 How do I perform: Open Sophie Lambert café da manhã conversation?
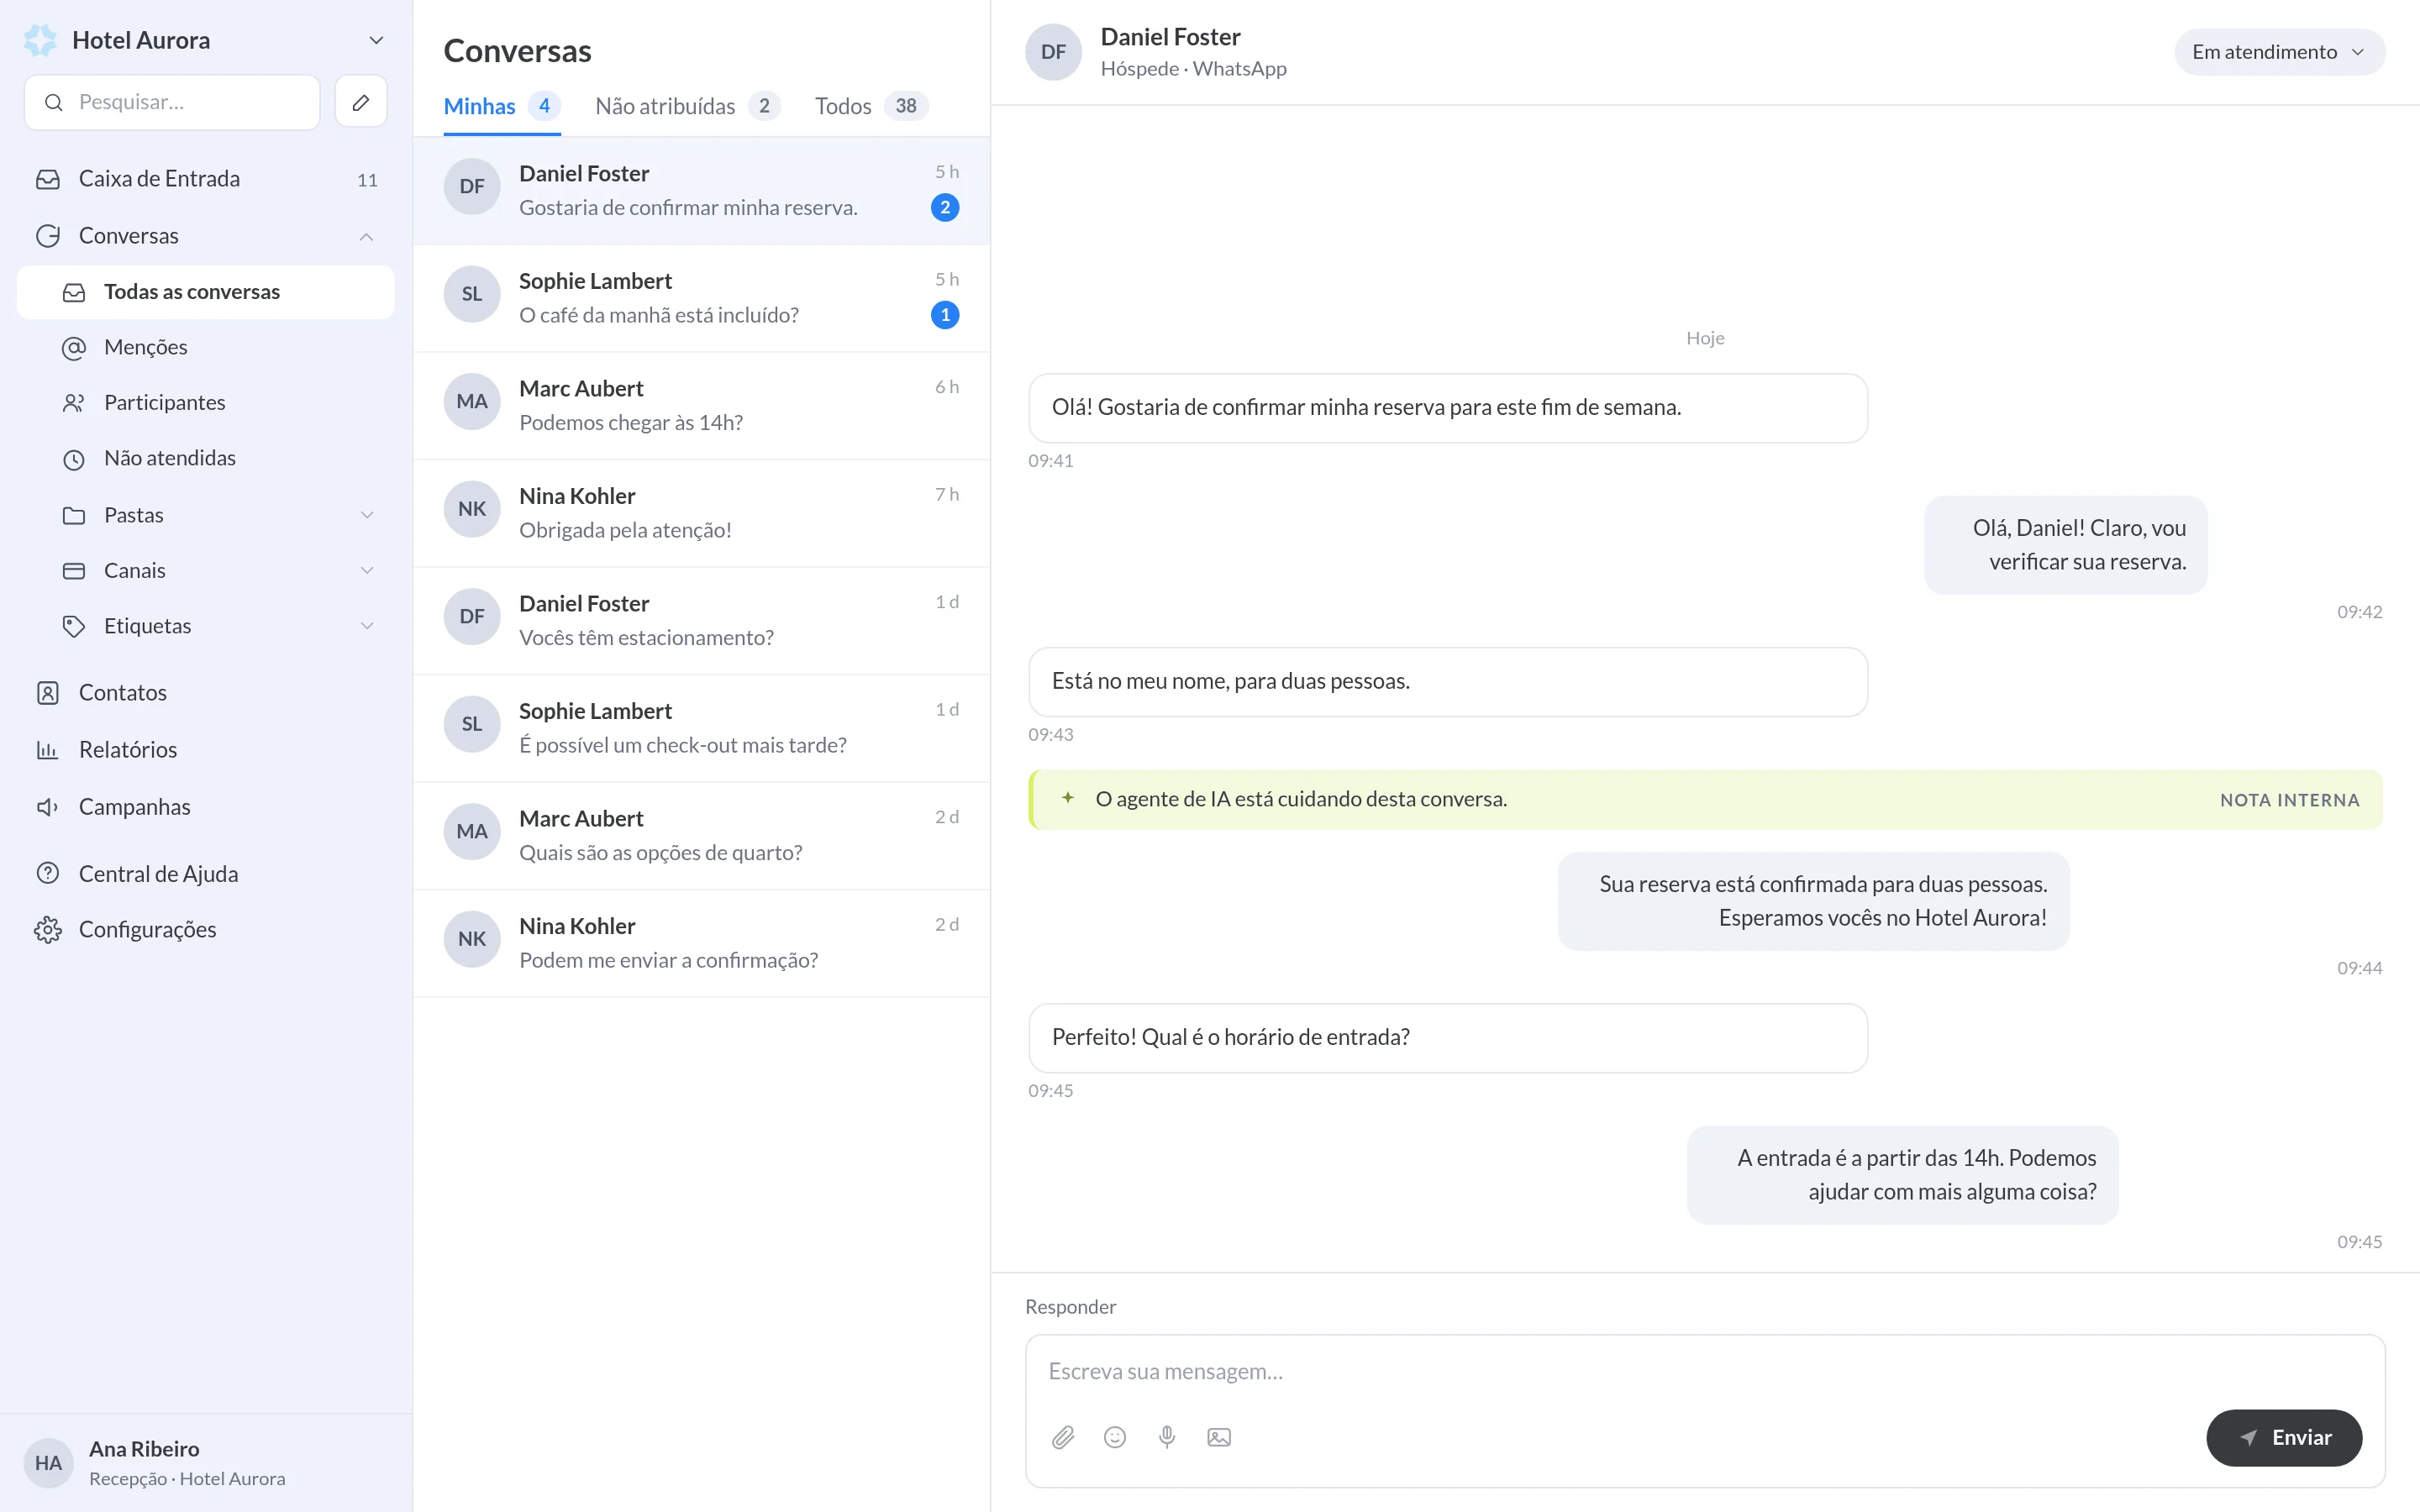tap(701, 298)
